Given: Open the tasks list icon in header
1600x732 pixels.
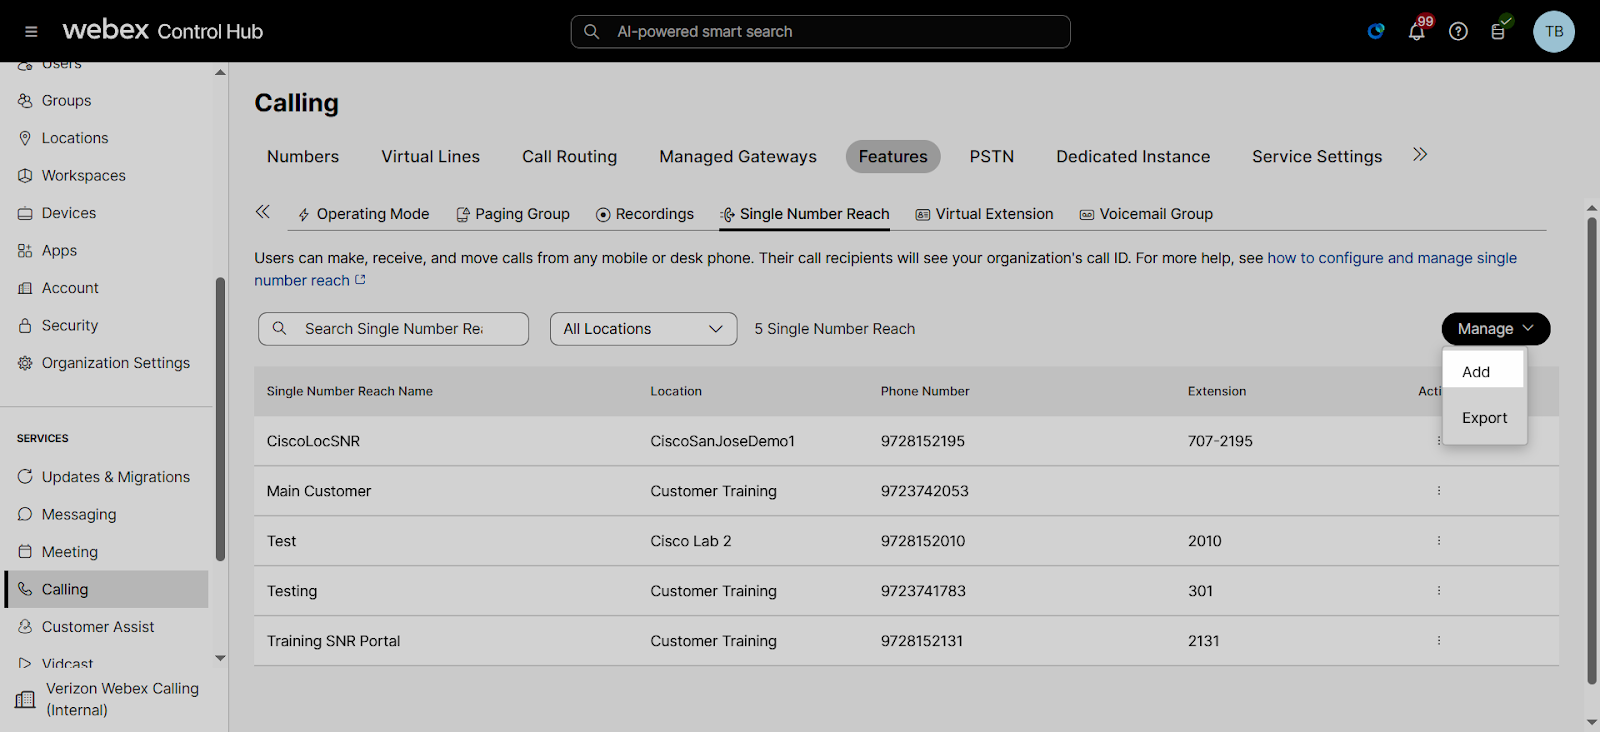Looking at the screenshot, I should pos(1498,31).
